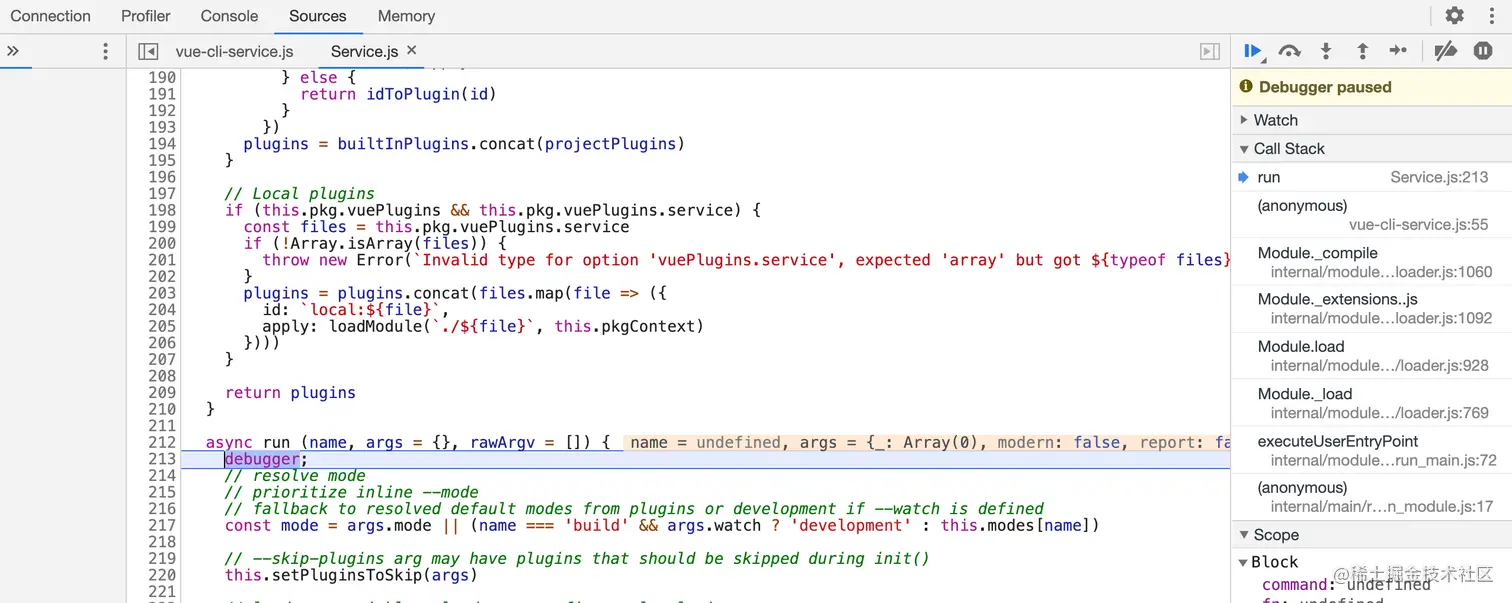Select Module.load call stack frame
This screenshot has height=603, width=1512.
tap(1371, 356)
